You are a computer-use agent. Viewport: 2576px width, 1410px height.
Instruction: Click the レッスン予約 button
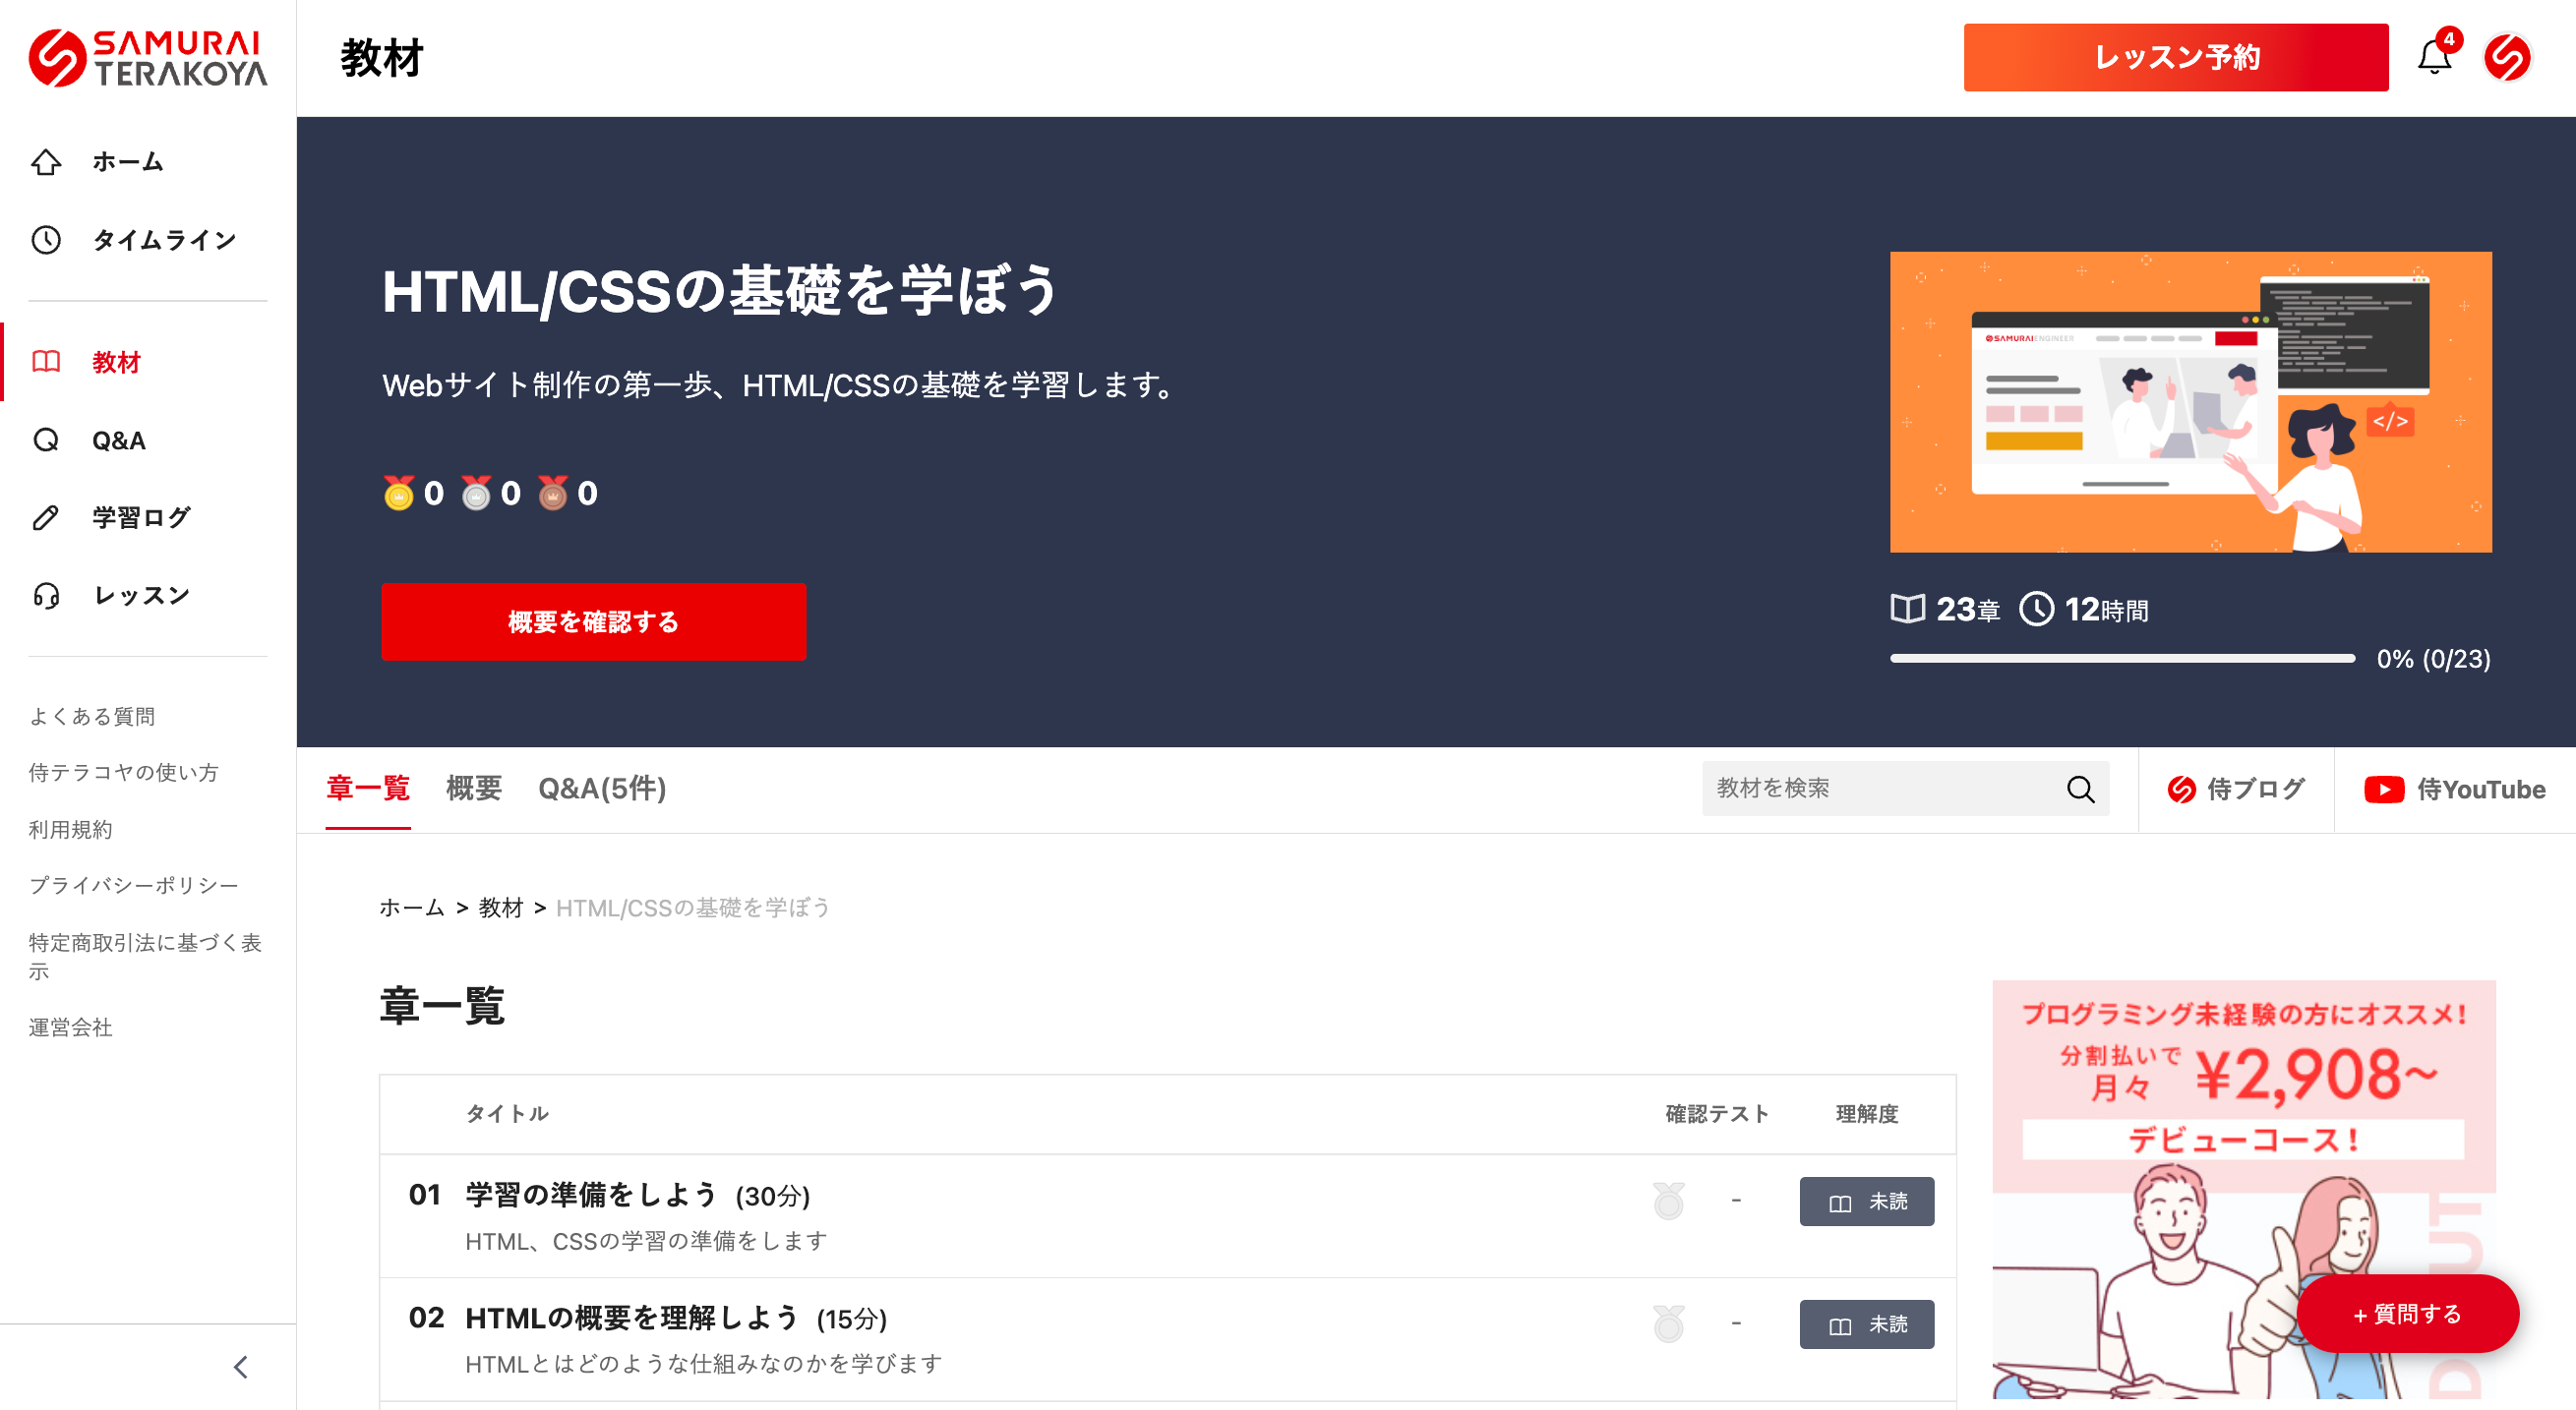pyautogui.click(x=2175, y=58)
